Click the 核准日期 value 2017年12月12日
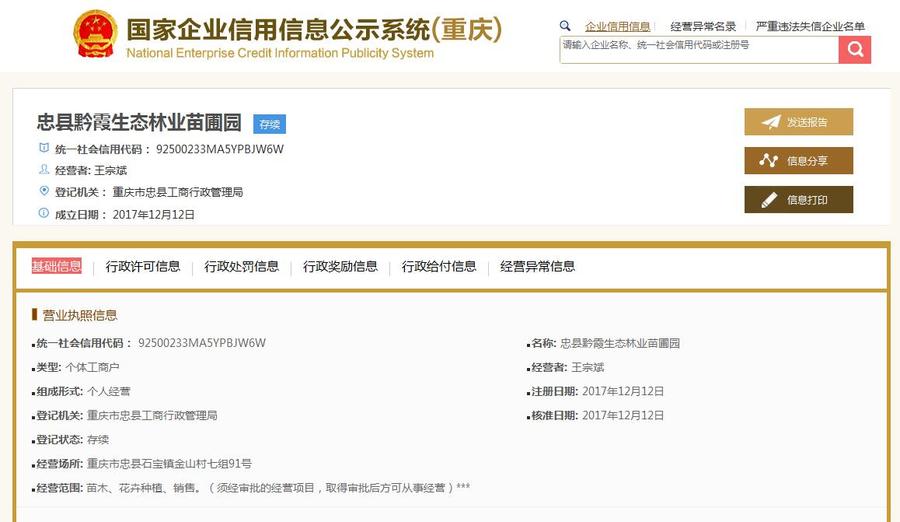This screenshot has width=900, height=522. (623, 416)
